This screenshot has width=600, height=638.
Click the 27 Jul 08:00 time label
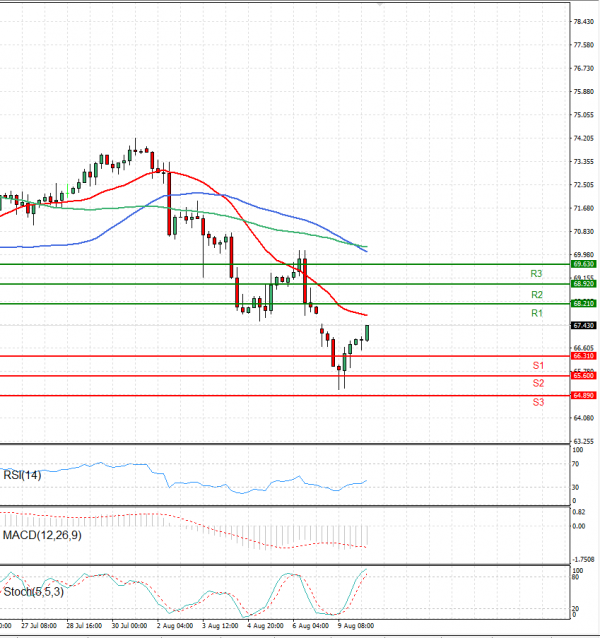pyautogui.click(x=39, y=626)
